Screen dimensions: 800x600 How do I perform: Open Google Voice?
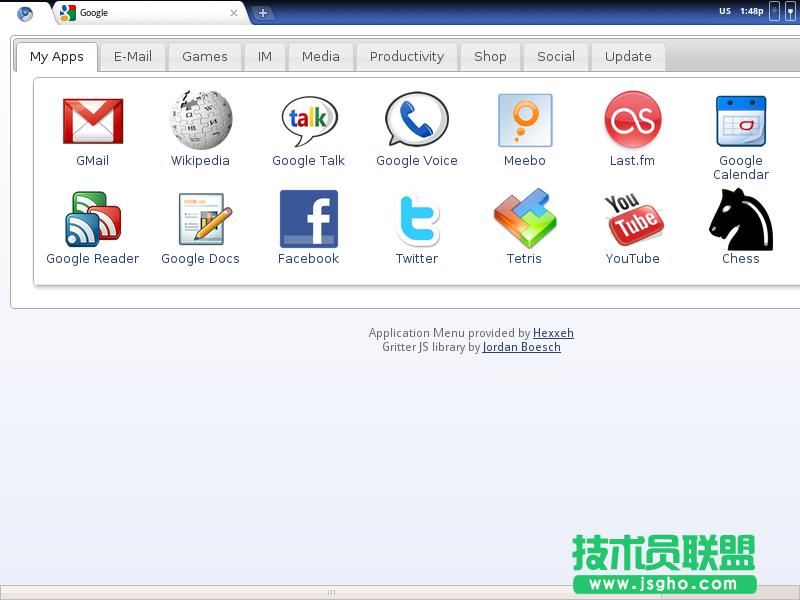coord(416,120)
